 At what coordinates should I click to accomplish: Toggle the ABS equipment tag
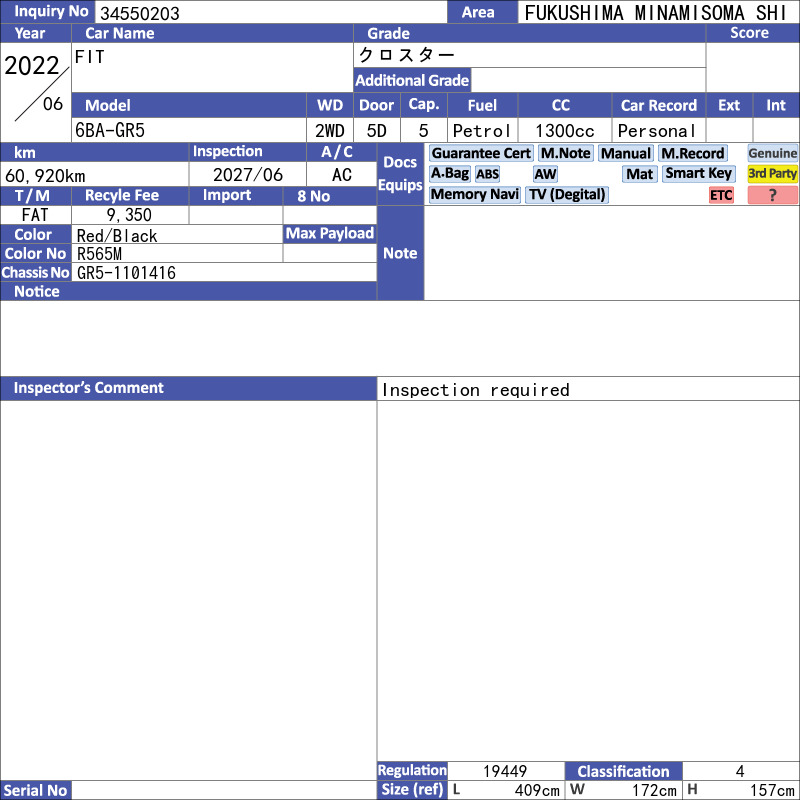(487, 174)
